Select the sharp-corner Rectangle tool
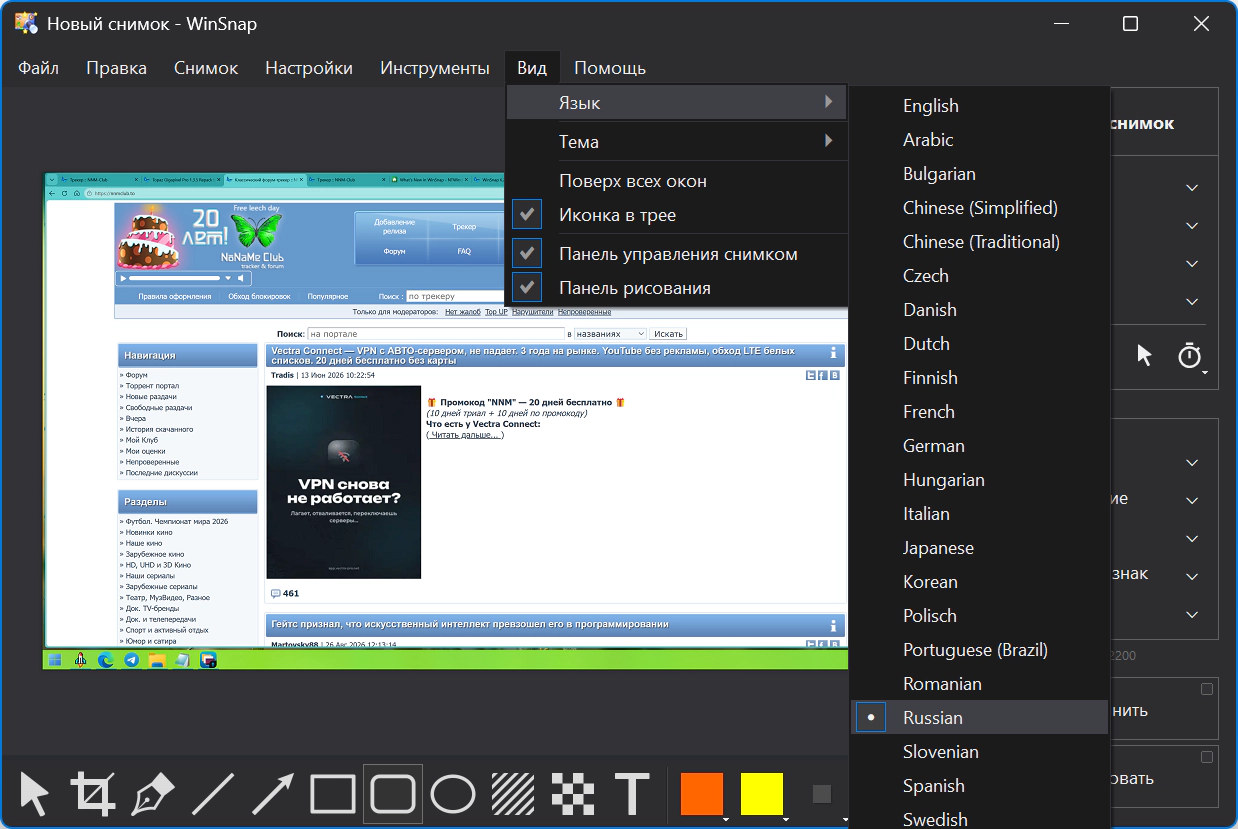Viewport: 1238px width, 829px height. point(333,794)
